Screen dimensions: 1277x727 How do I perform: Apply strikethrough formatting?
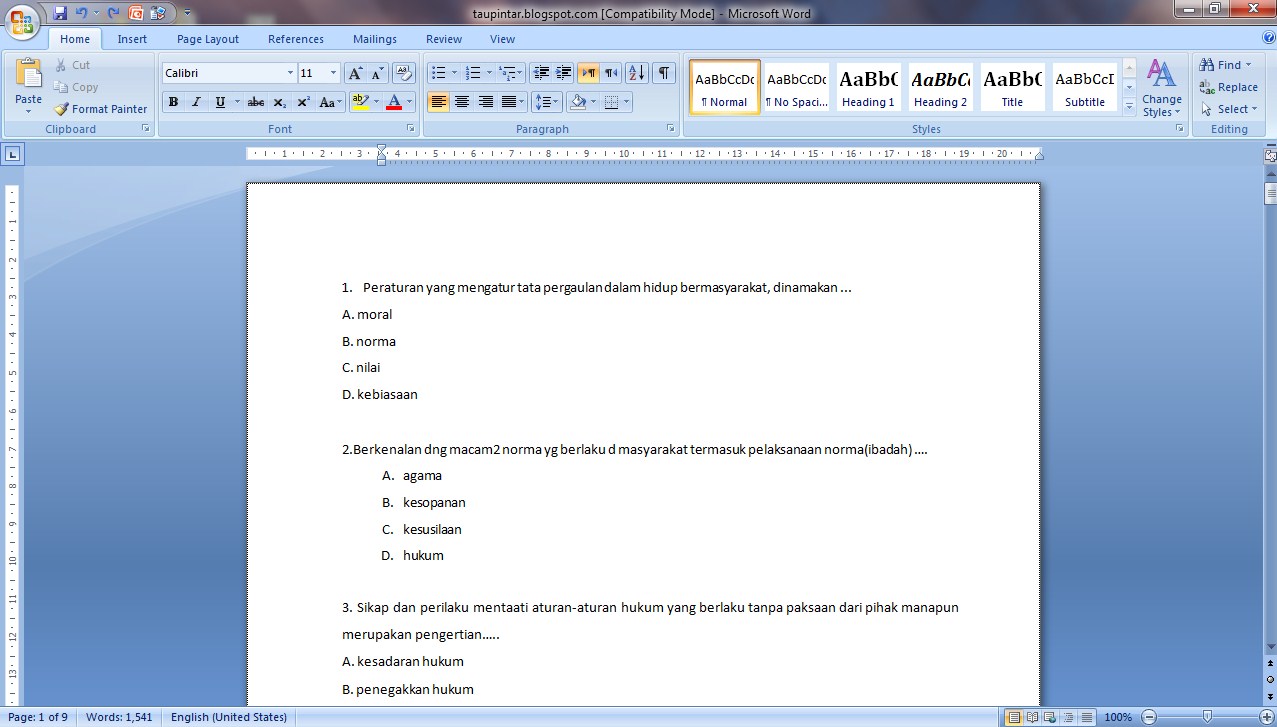coord(256,102)
